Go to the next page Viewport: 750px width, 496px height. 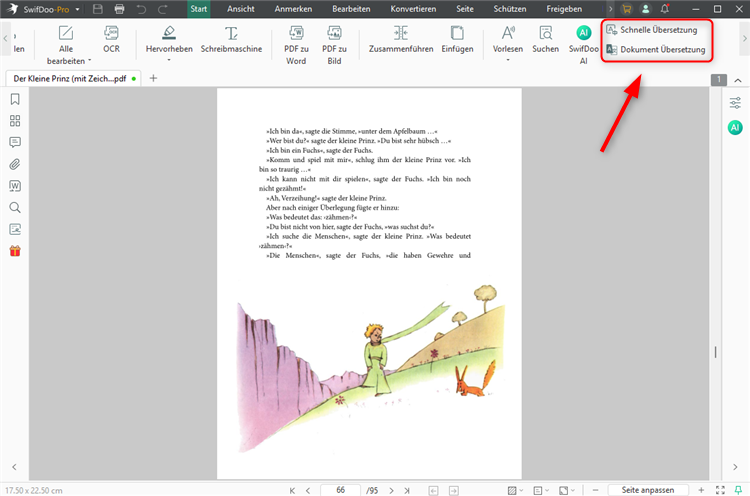391,490
